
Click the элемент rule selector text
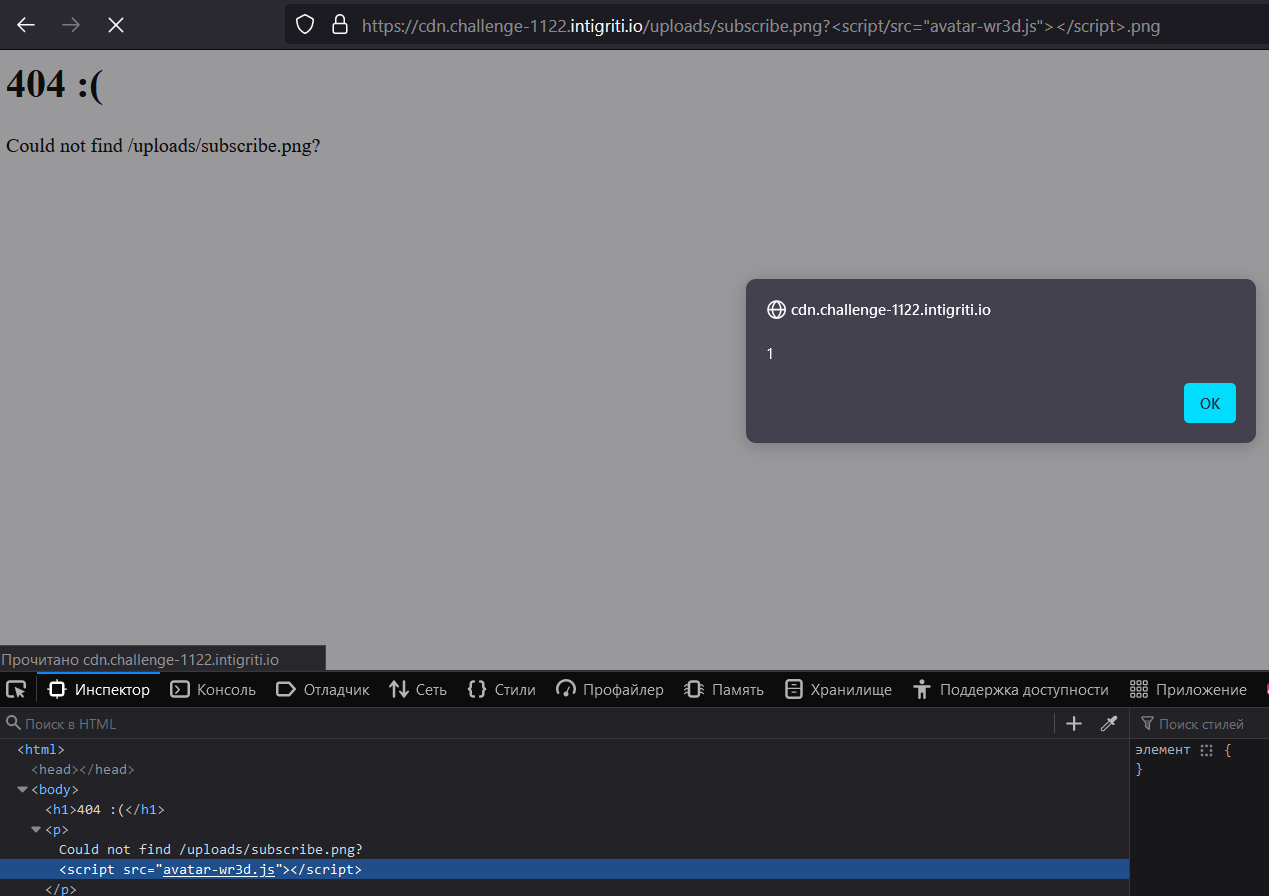coord(1163,749)
